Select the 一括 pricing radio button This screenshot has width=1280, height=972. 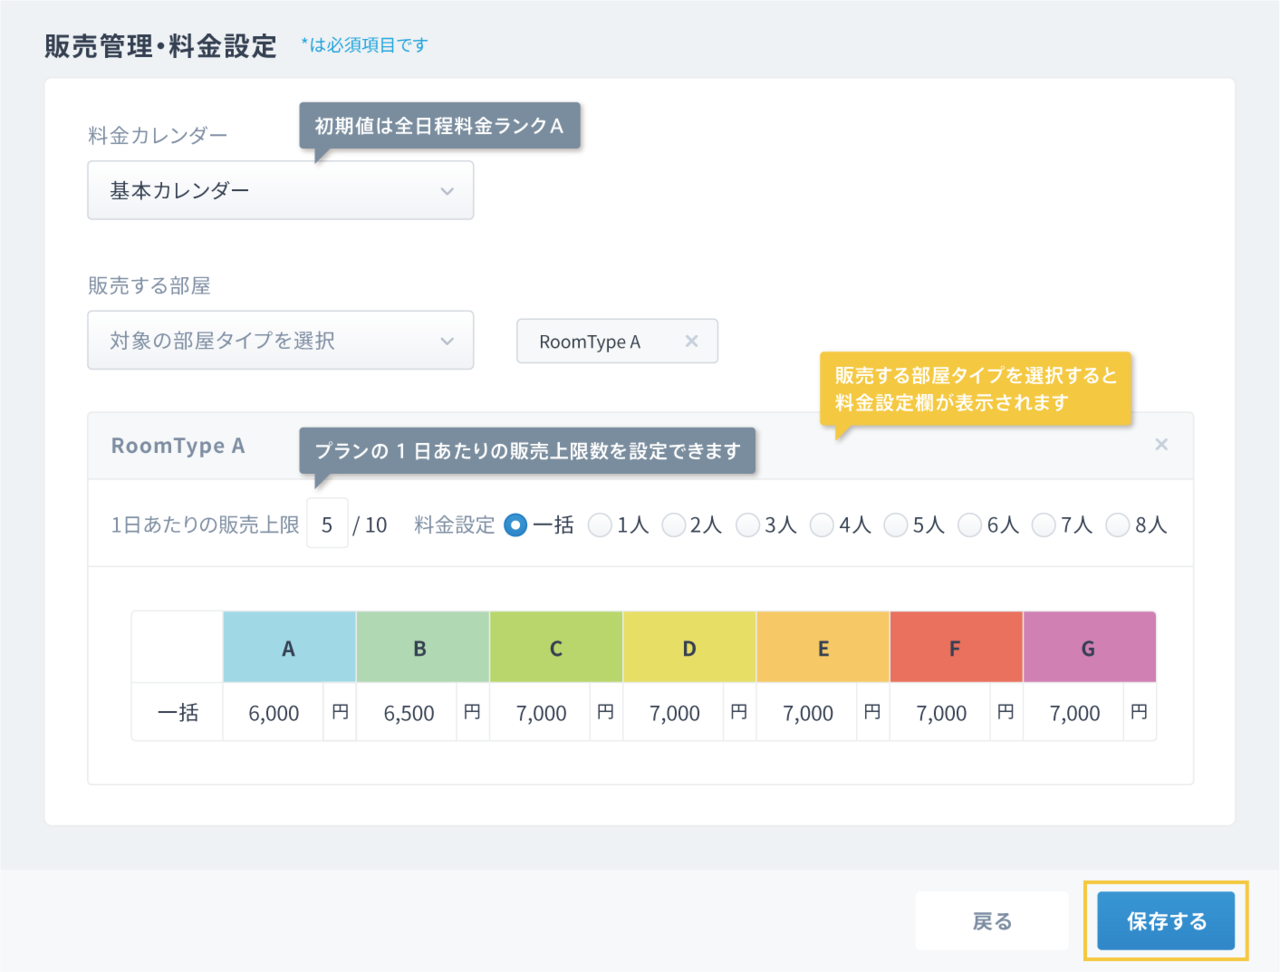(x=515, y=525)
